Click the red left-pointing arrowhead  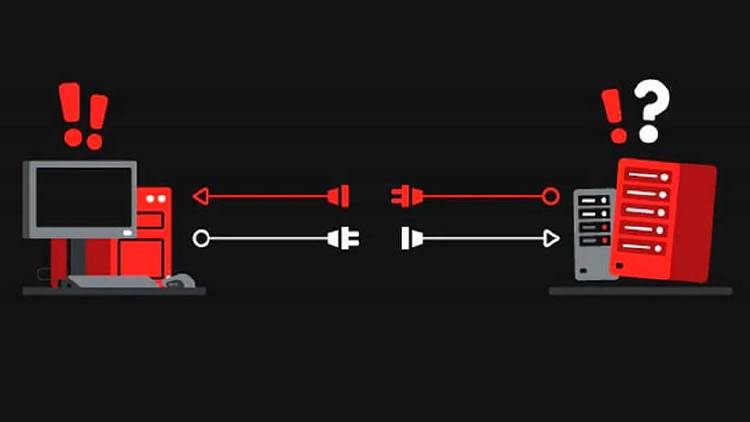click(200, 196)
